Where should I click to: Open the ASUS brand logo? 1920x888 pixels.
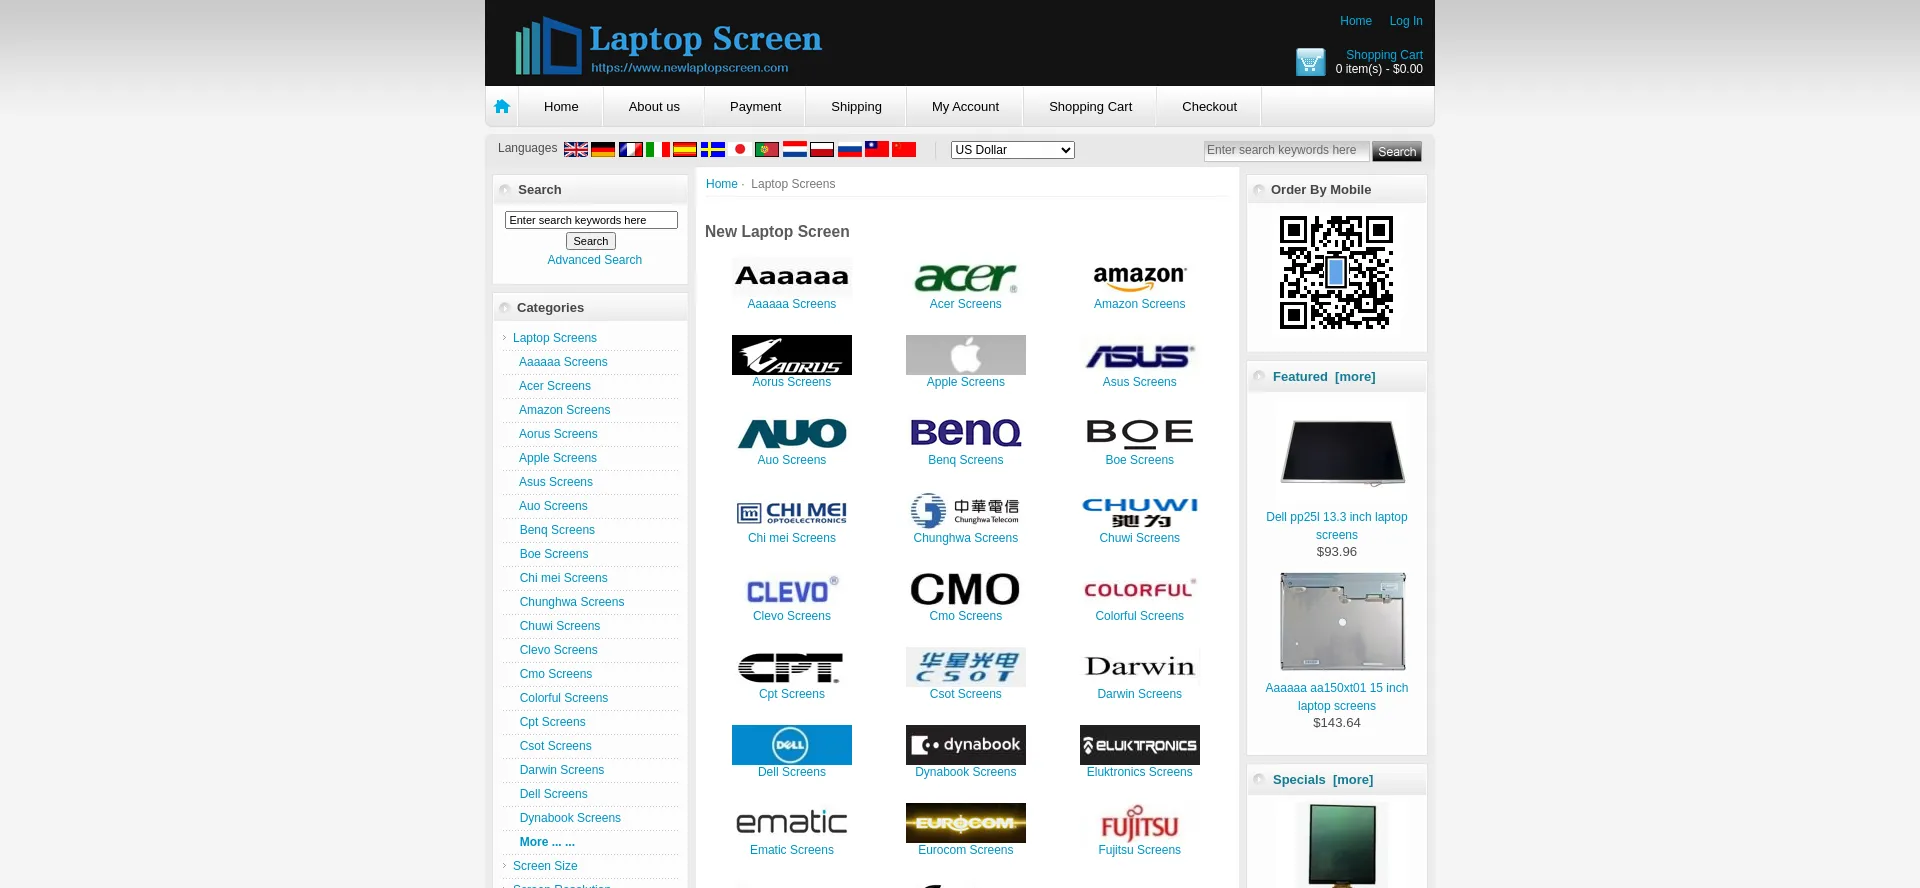pos(1140,355)
